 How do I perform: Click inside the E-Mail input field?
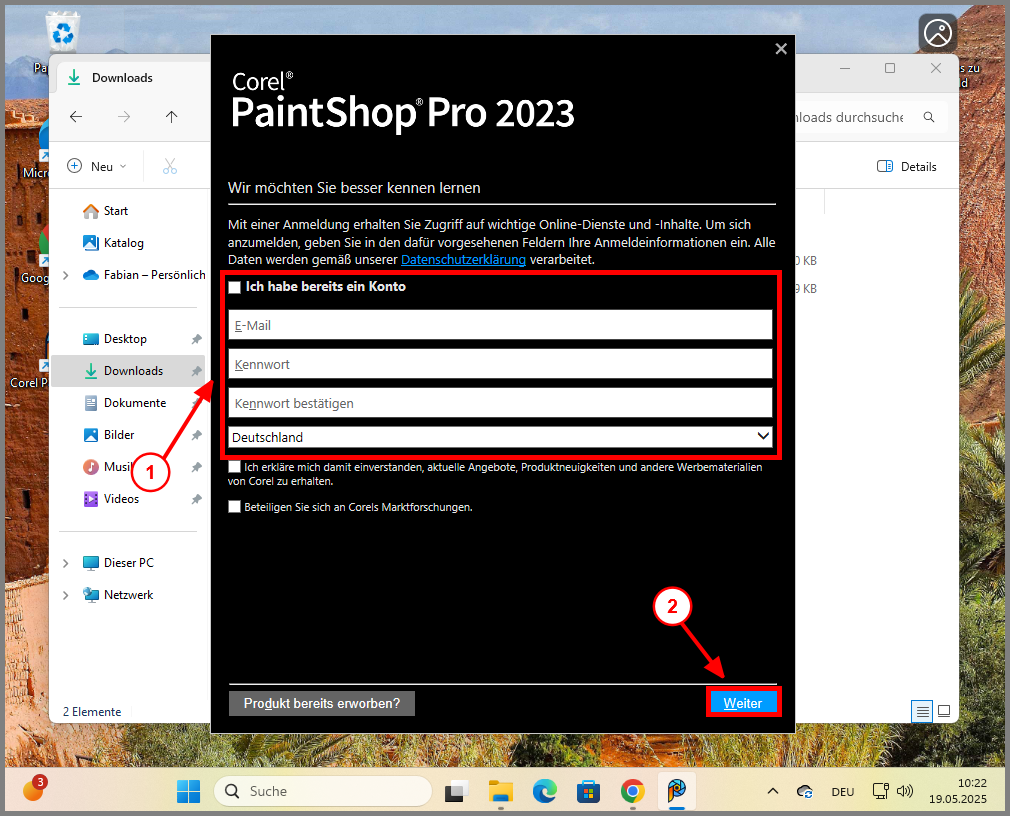tap(500, 324)
